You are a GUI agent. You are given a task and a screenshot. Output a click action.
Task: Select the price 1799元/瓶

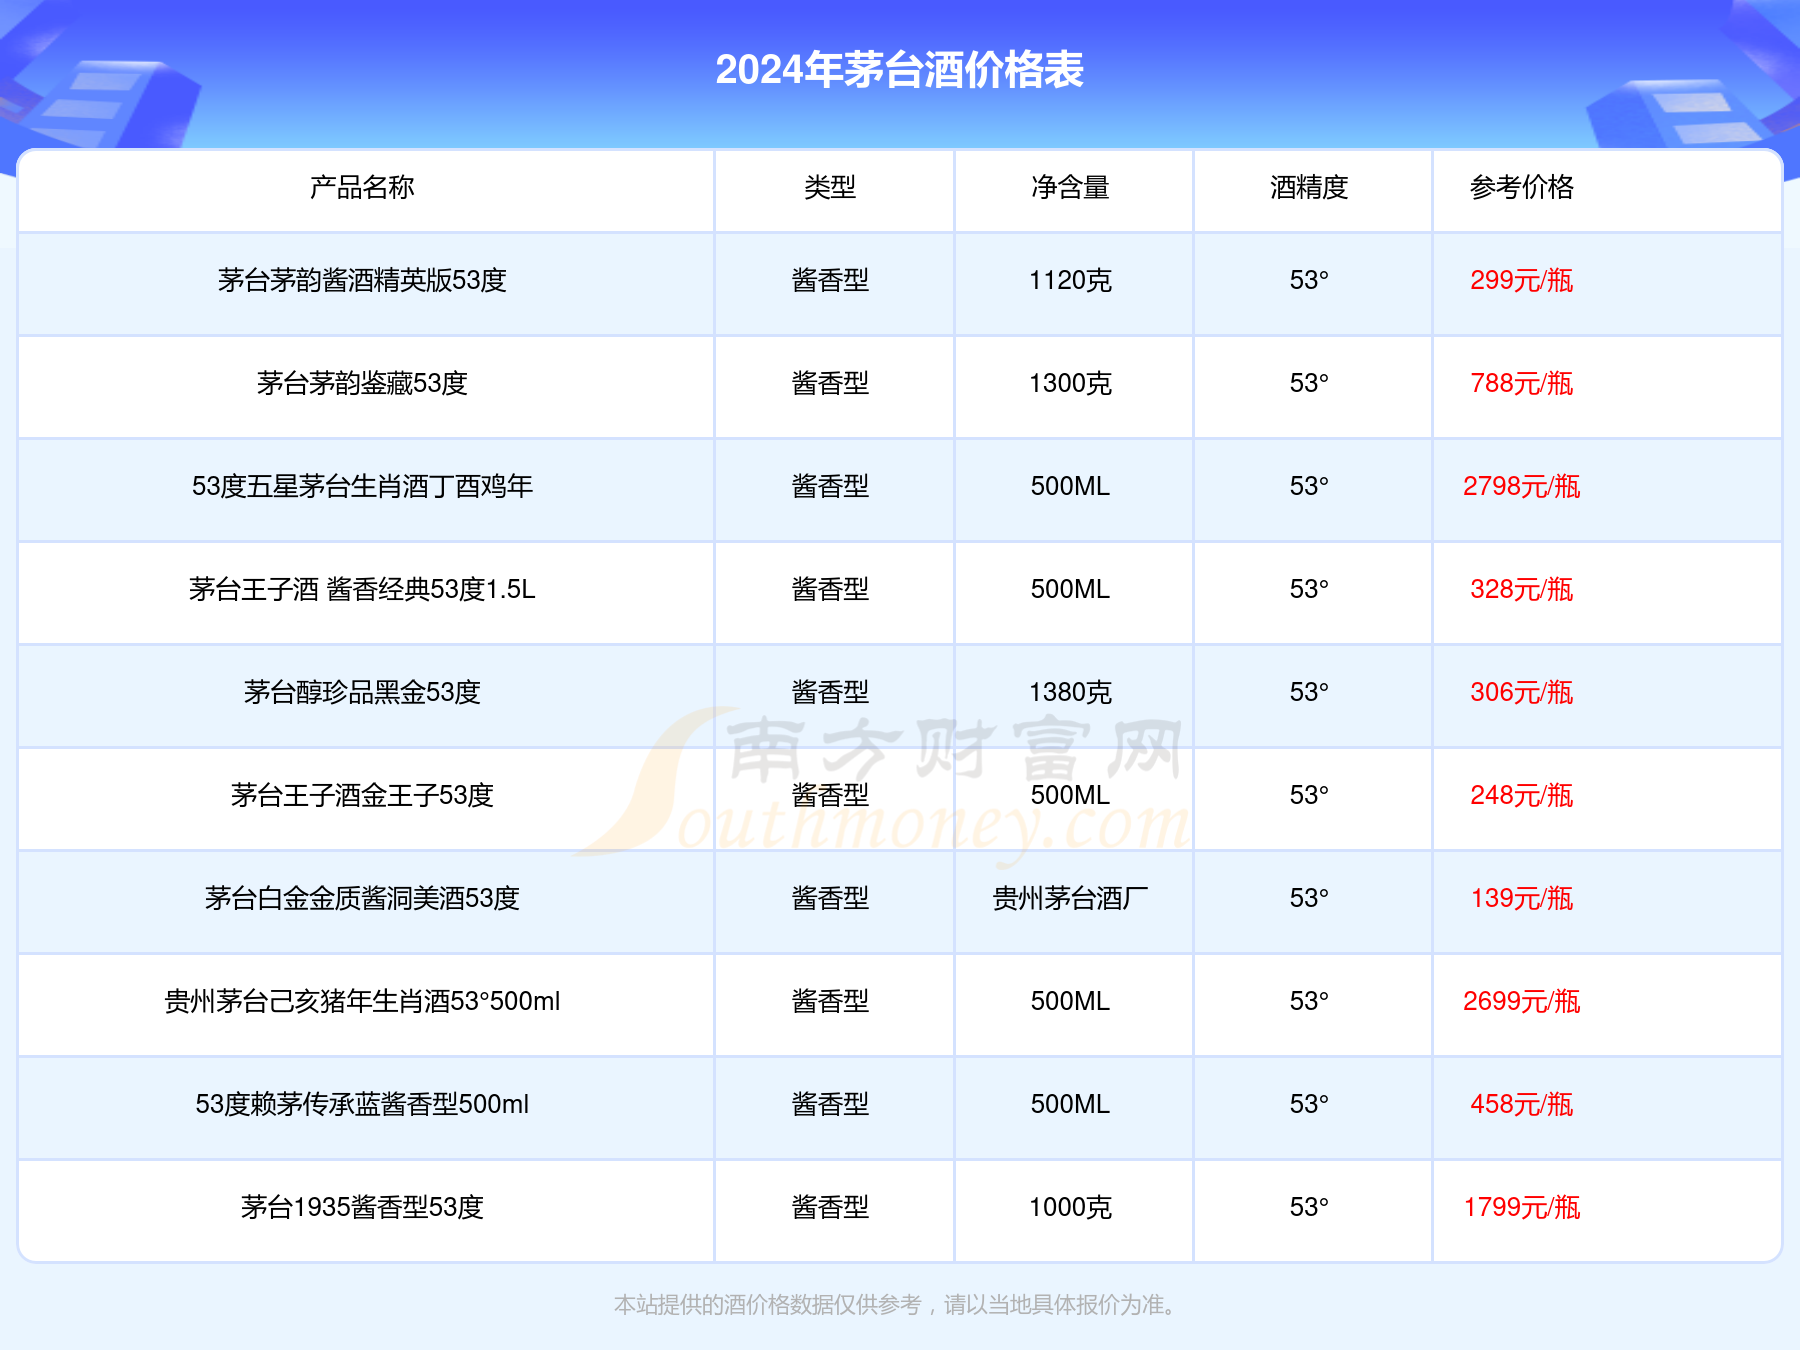point(1522,1207)
